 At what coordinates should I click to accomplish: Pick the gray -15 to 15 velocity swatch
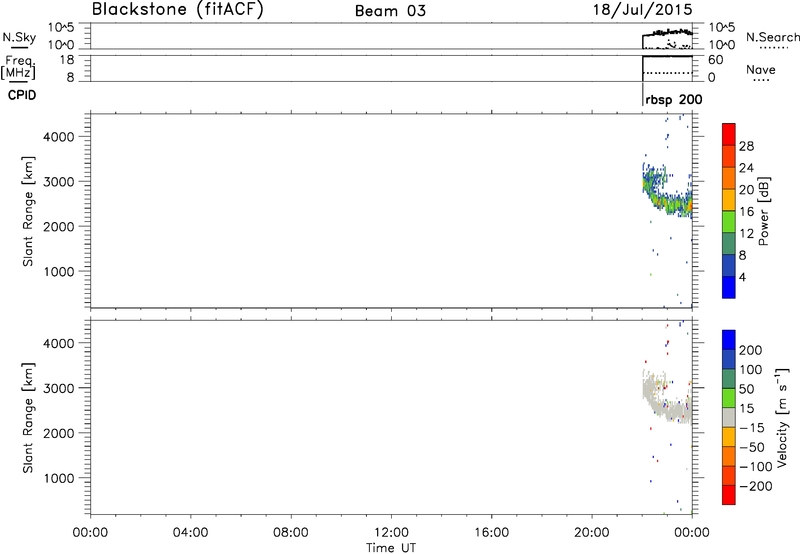(x=729, y=417)
